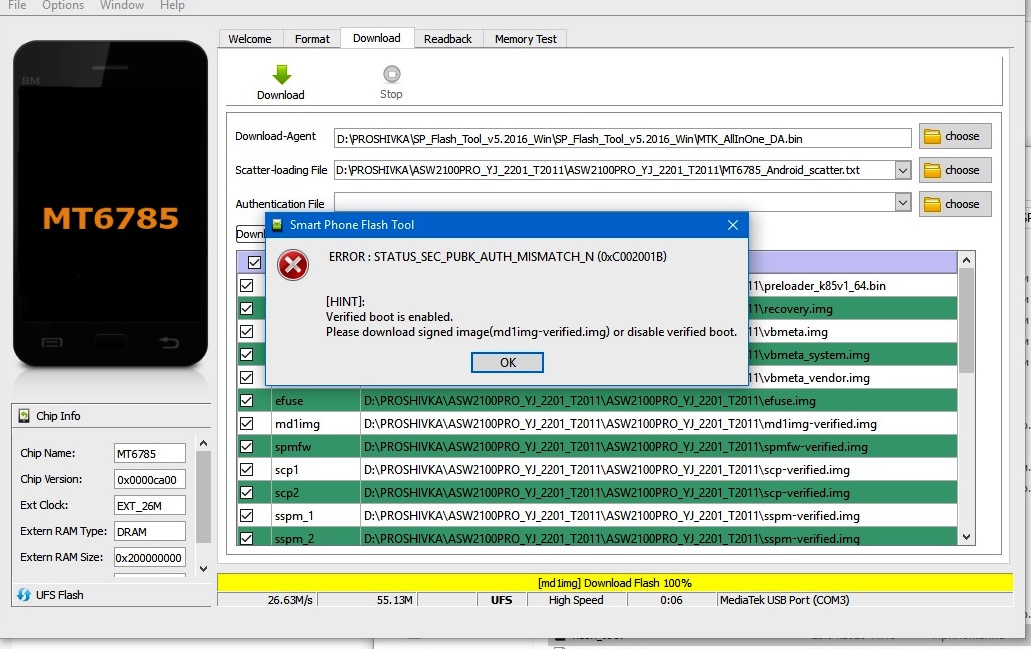The height and width of the screenshot is (649, 1031).
Task: Click the folder choose button for Download-Agent
Action: (954, 136)
